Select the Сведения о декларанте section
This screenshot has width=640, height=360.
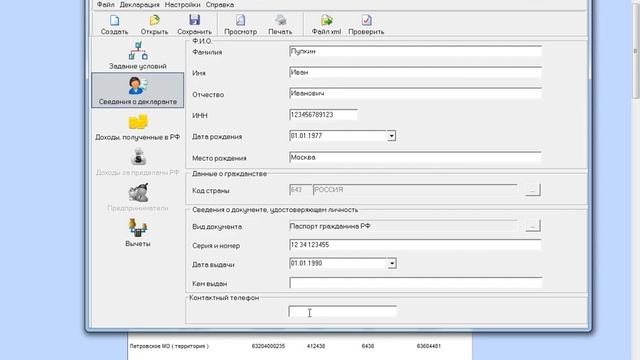point(138,90)
